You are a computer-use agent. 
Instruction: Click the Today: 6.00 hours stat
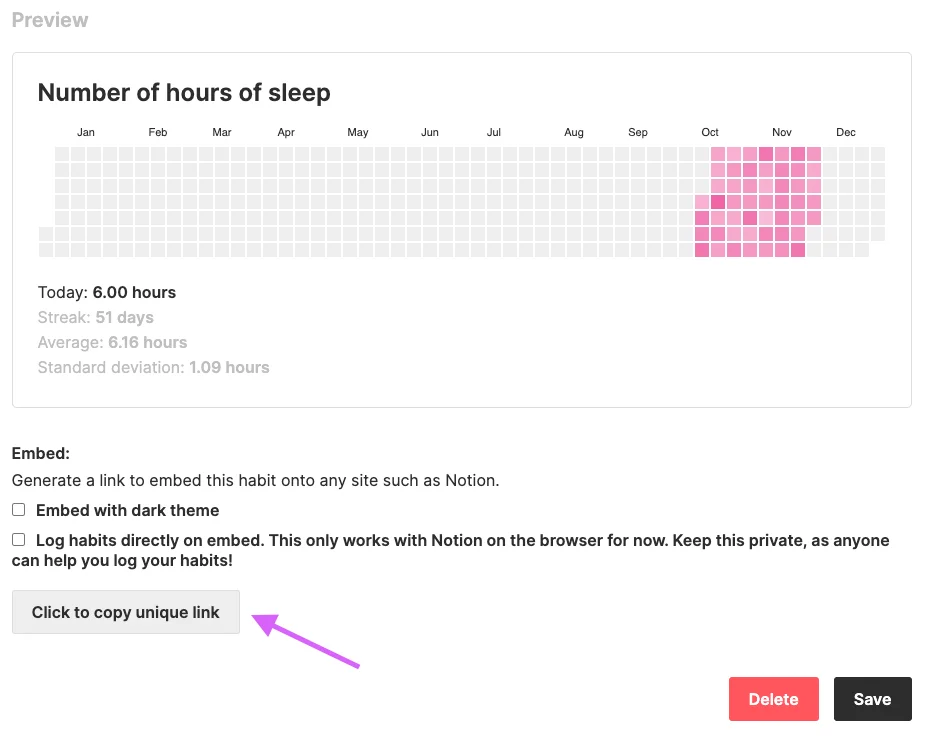pyautogui.click(x=107, y=292)
